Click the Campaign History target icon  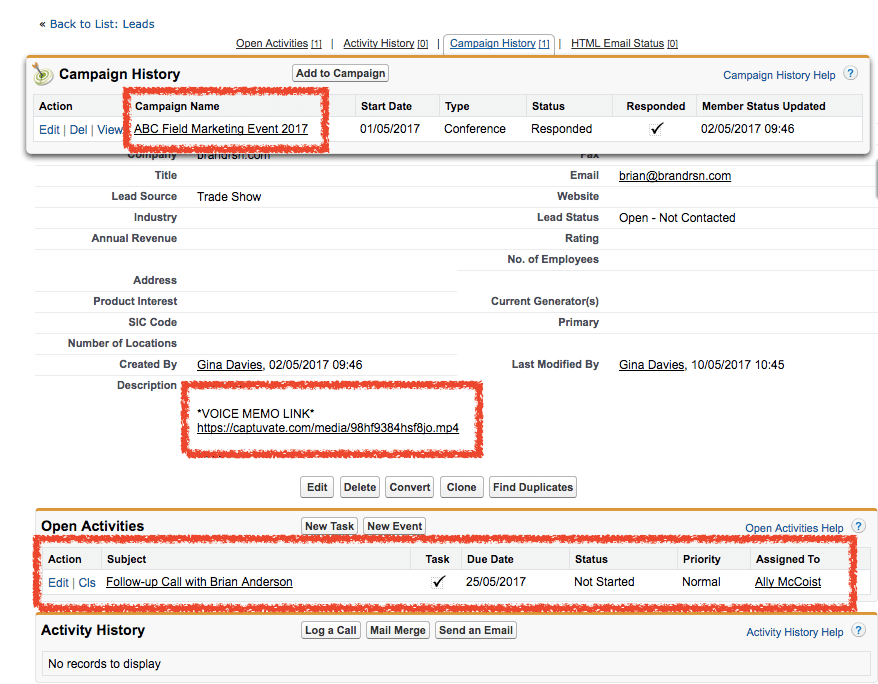pyautogui.click(x=42, y=74)
